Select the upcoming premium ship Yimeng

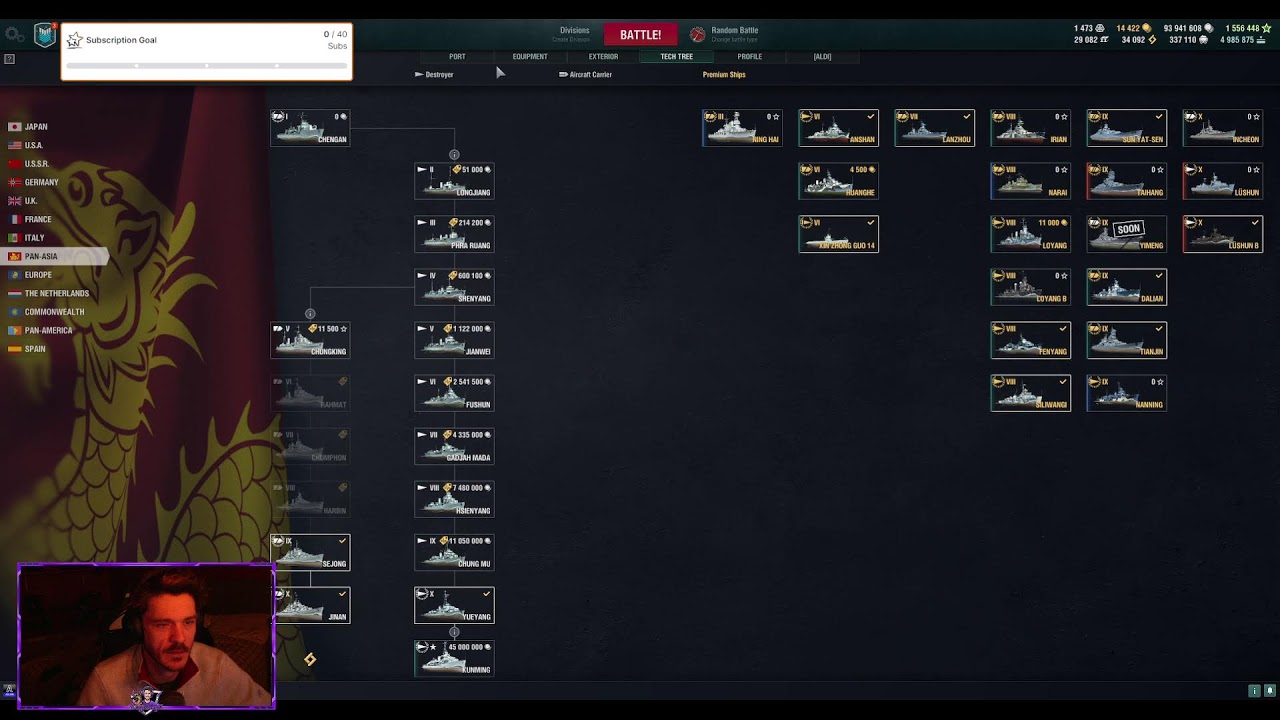tap(1126, 234)
